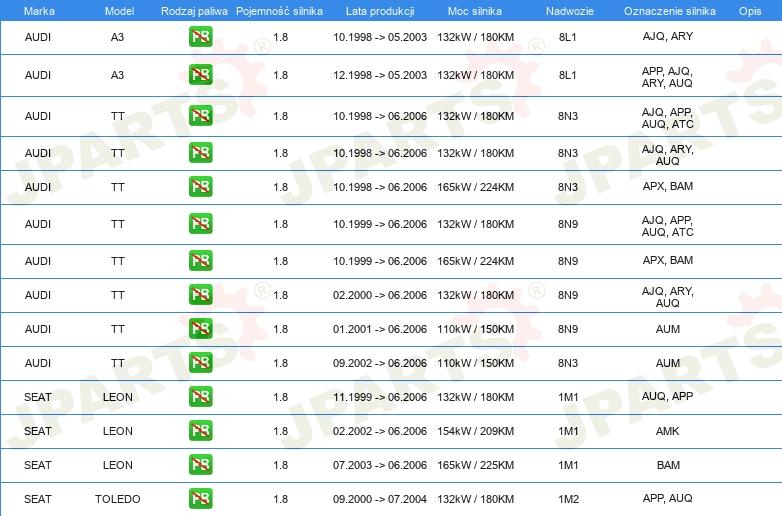This screenshot has height=516, width=782.
Task: Click the Opis column header
Action: pos(750,11)
